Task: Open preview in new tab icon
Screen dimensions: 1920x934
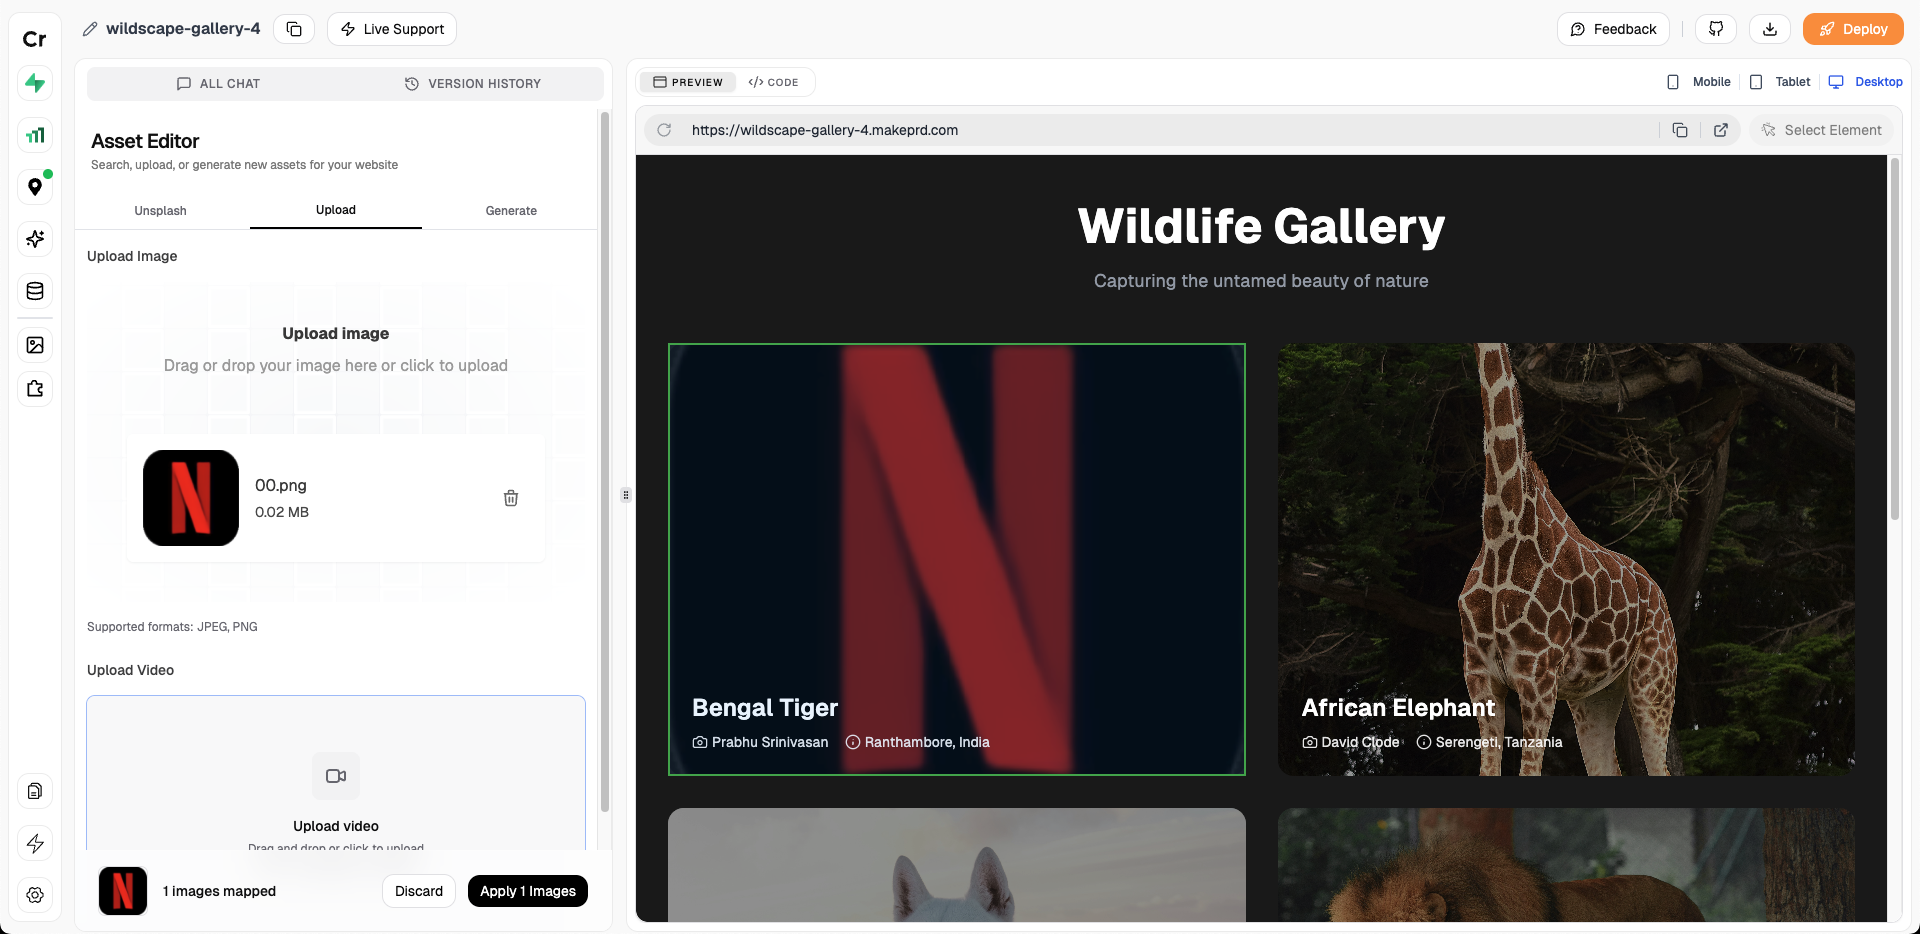Action: [1721, 130]
